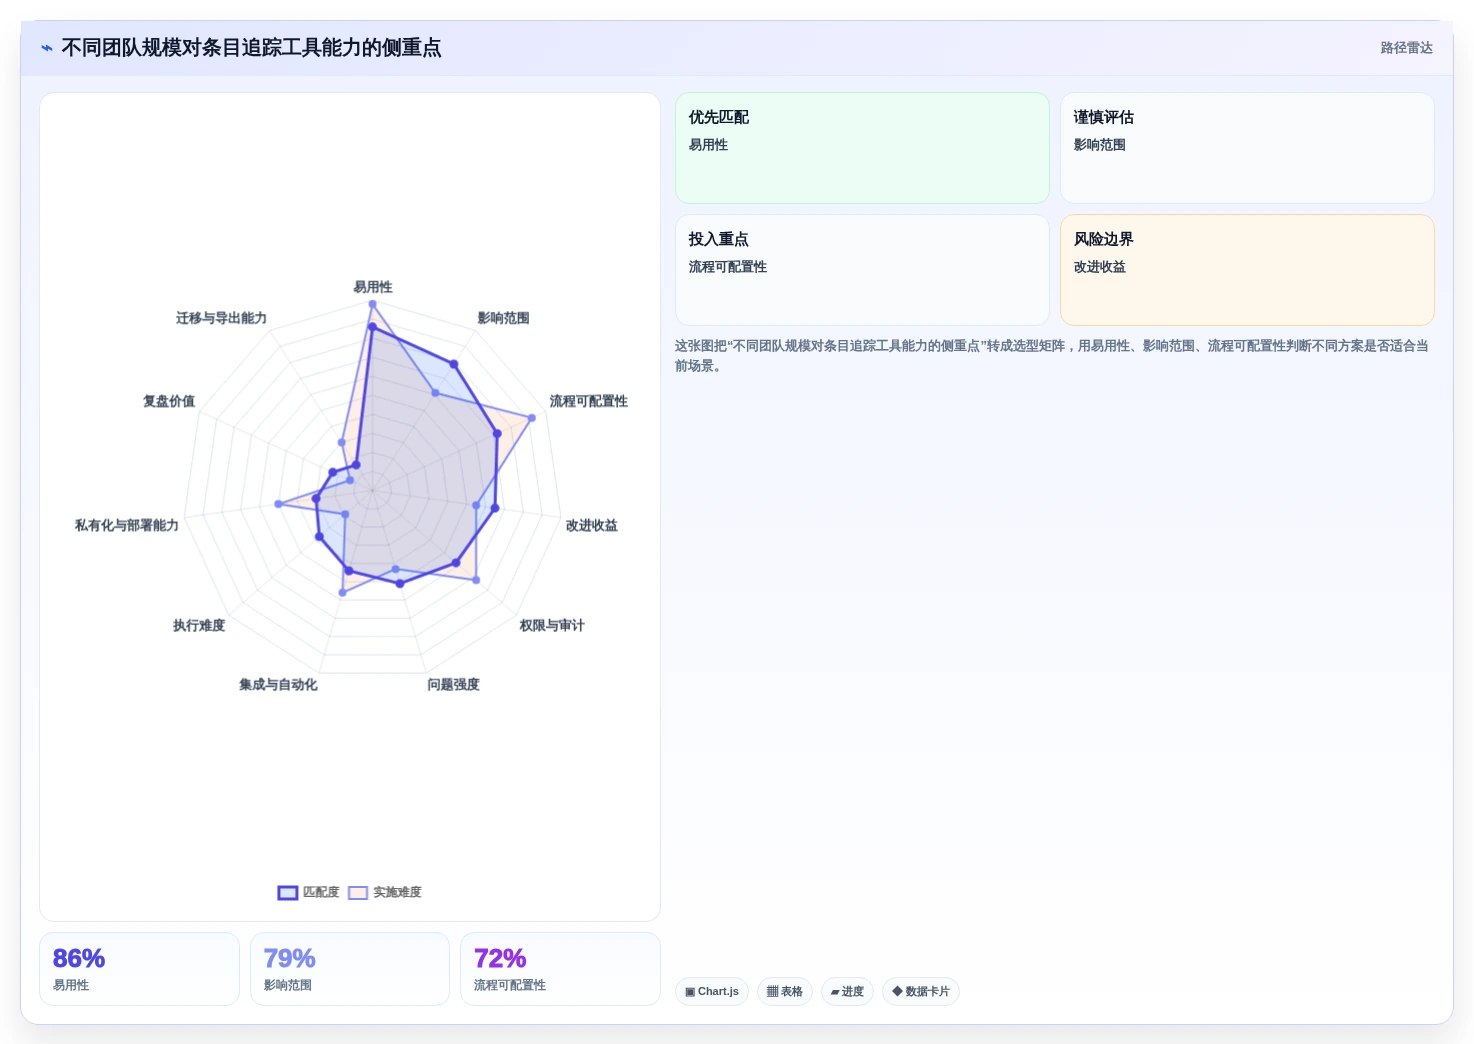
Task: Click the 路径雷达 label in the header
Action: click(x=1406, y=48)
